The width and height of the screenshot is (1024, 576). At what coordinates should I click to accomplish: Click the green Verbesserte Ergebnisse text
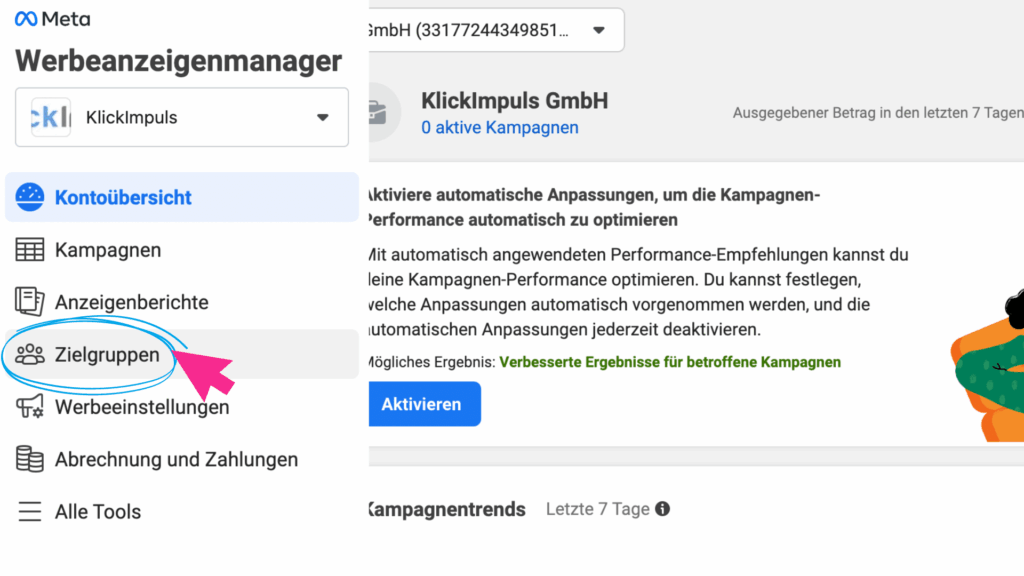[669, 362]
